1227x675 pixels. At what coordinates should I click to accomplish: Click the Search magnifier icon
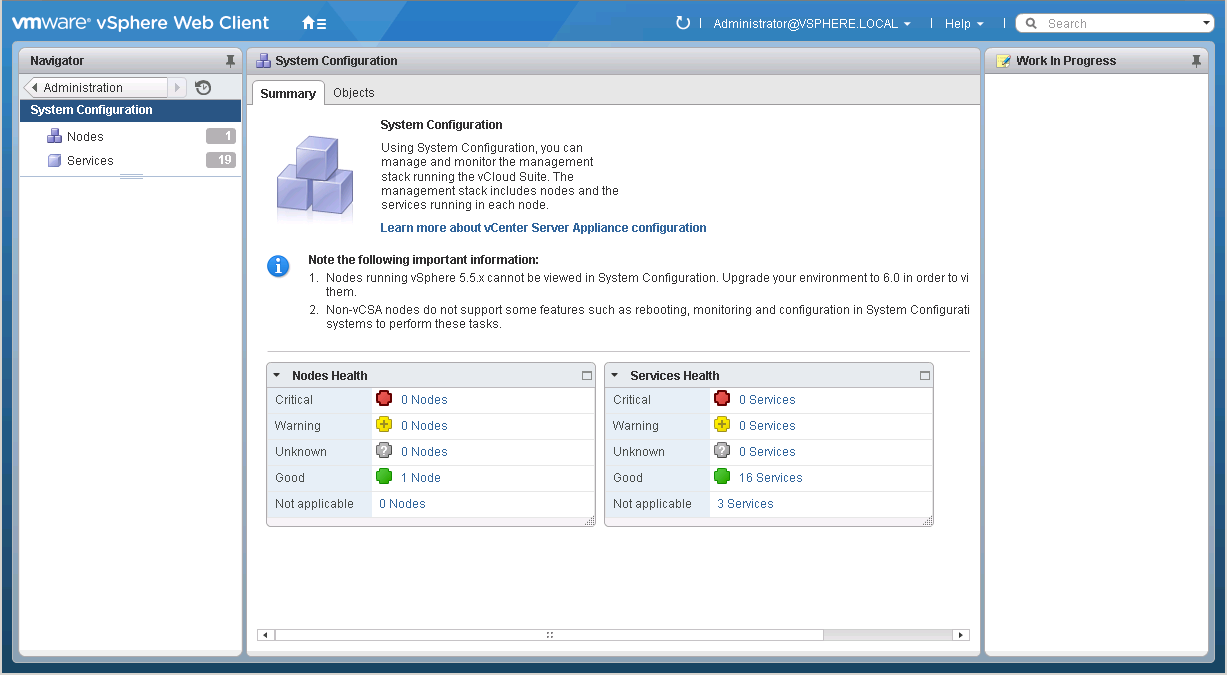point(1034,22)
